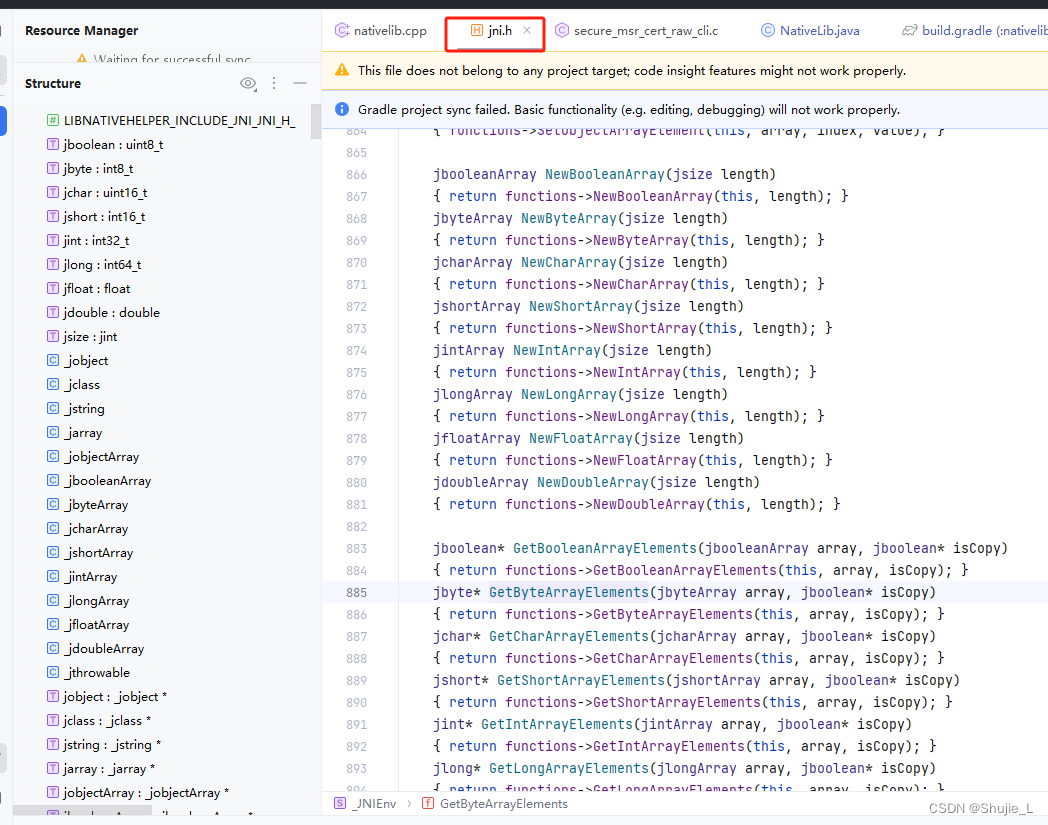The height and width of the screenshot is (825, 1048).
Task: Select jdouble : double typedef entry
Action: (104, 313)
